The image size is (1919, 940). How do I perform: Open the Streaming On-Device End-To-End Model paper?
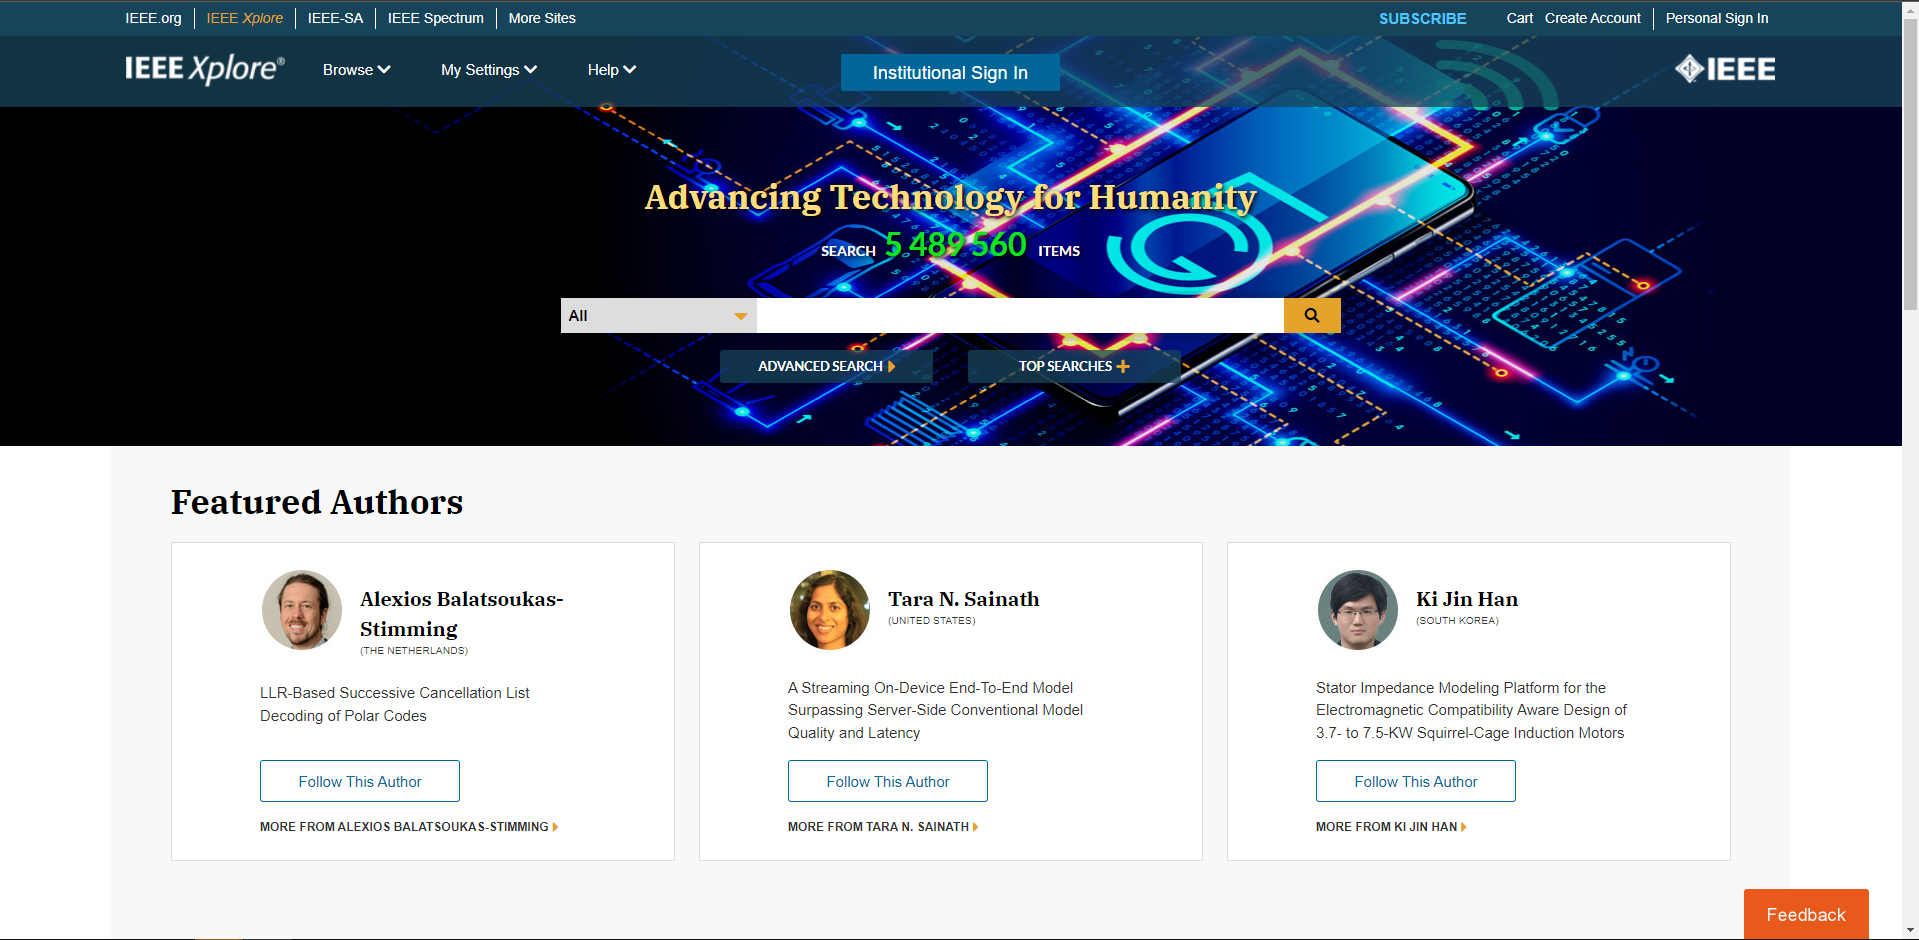pos(935,710)
